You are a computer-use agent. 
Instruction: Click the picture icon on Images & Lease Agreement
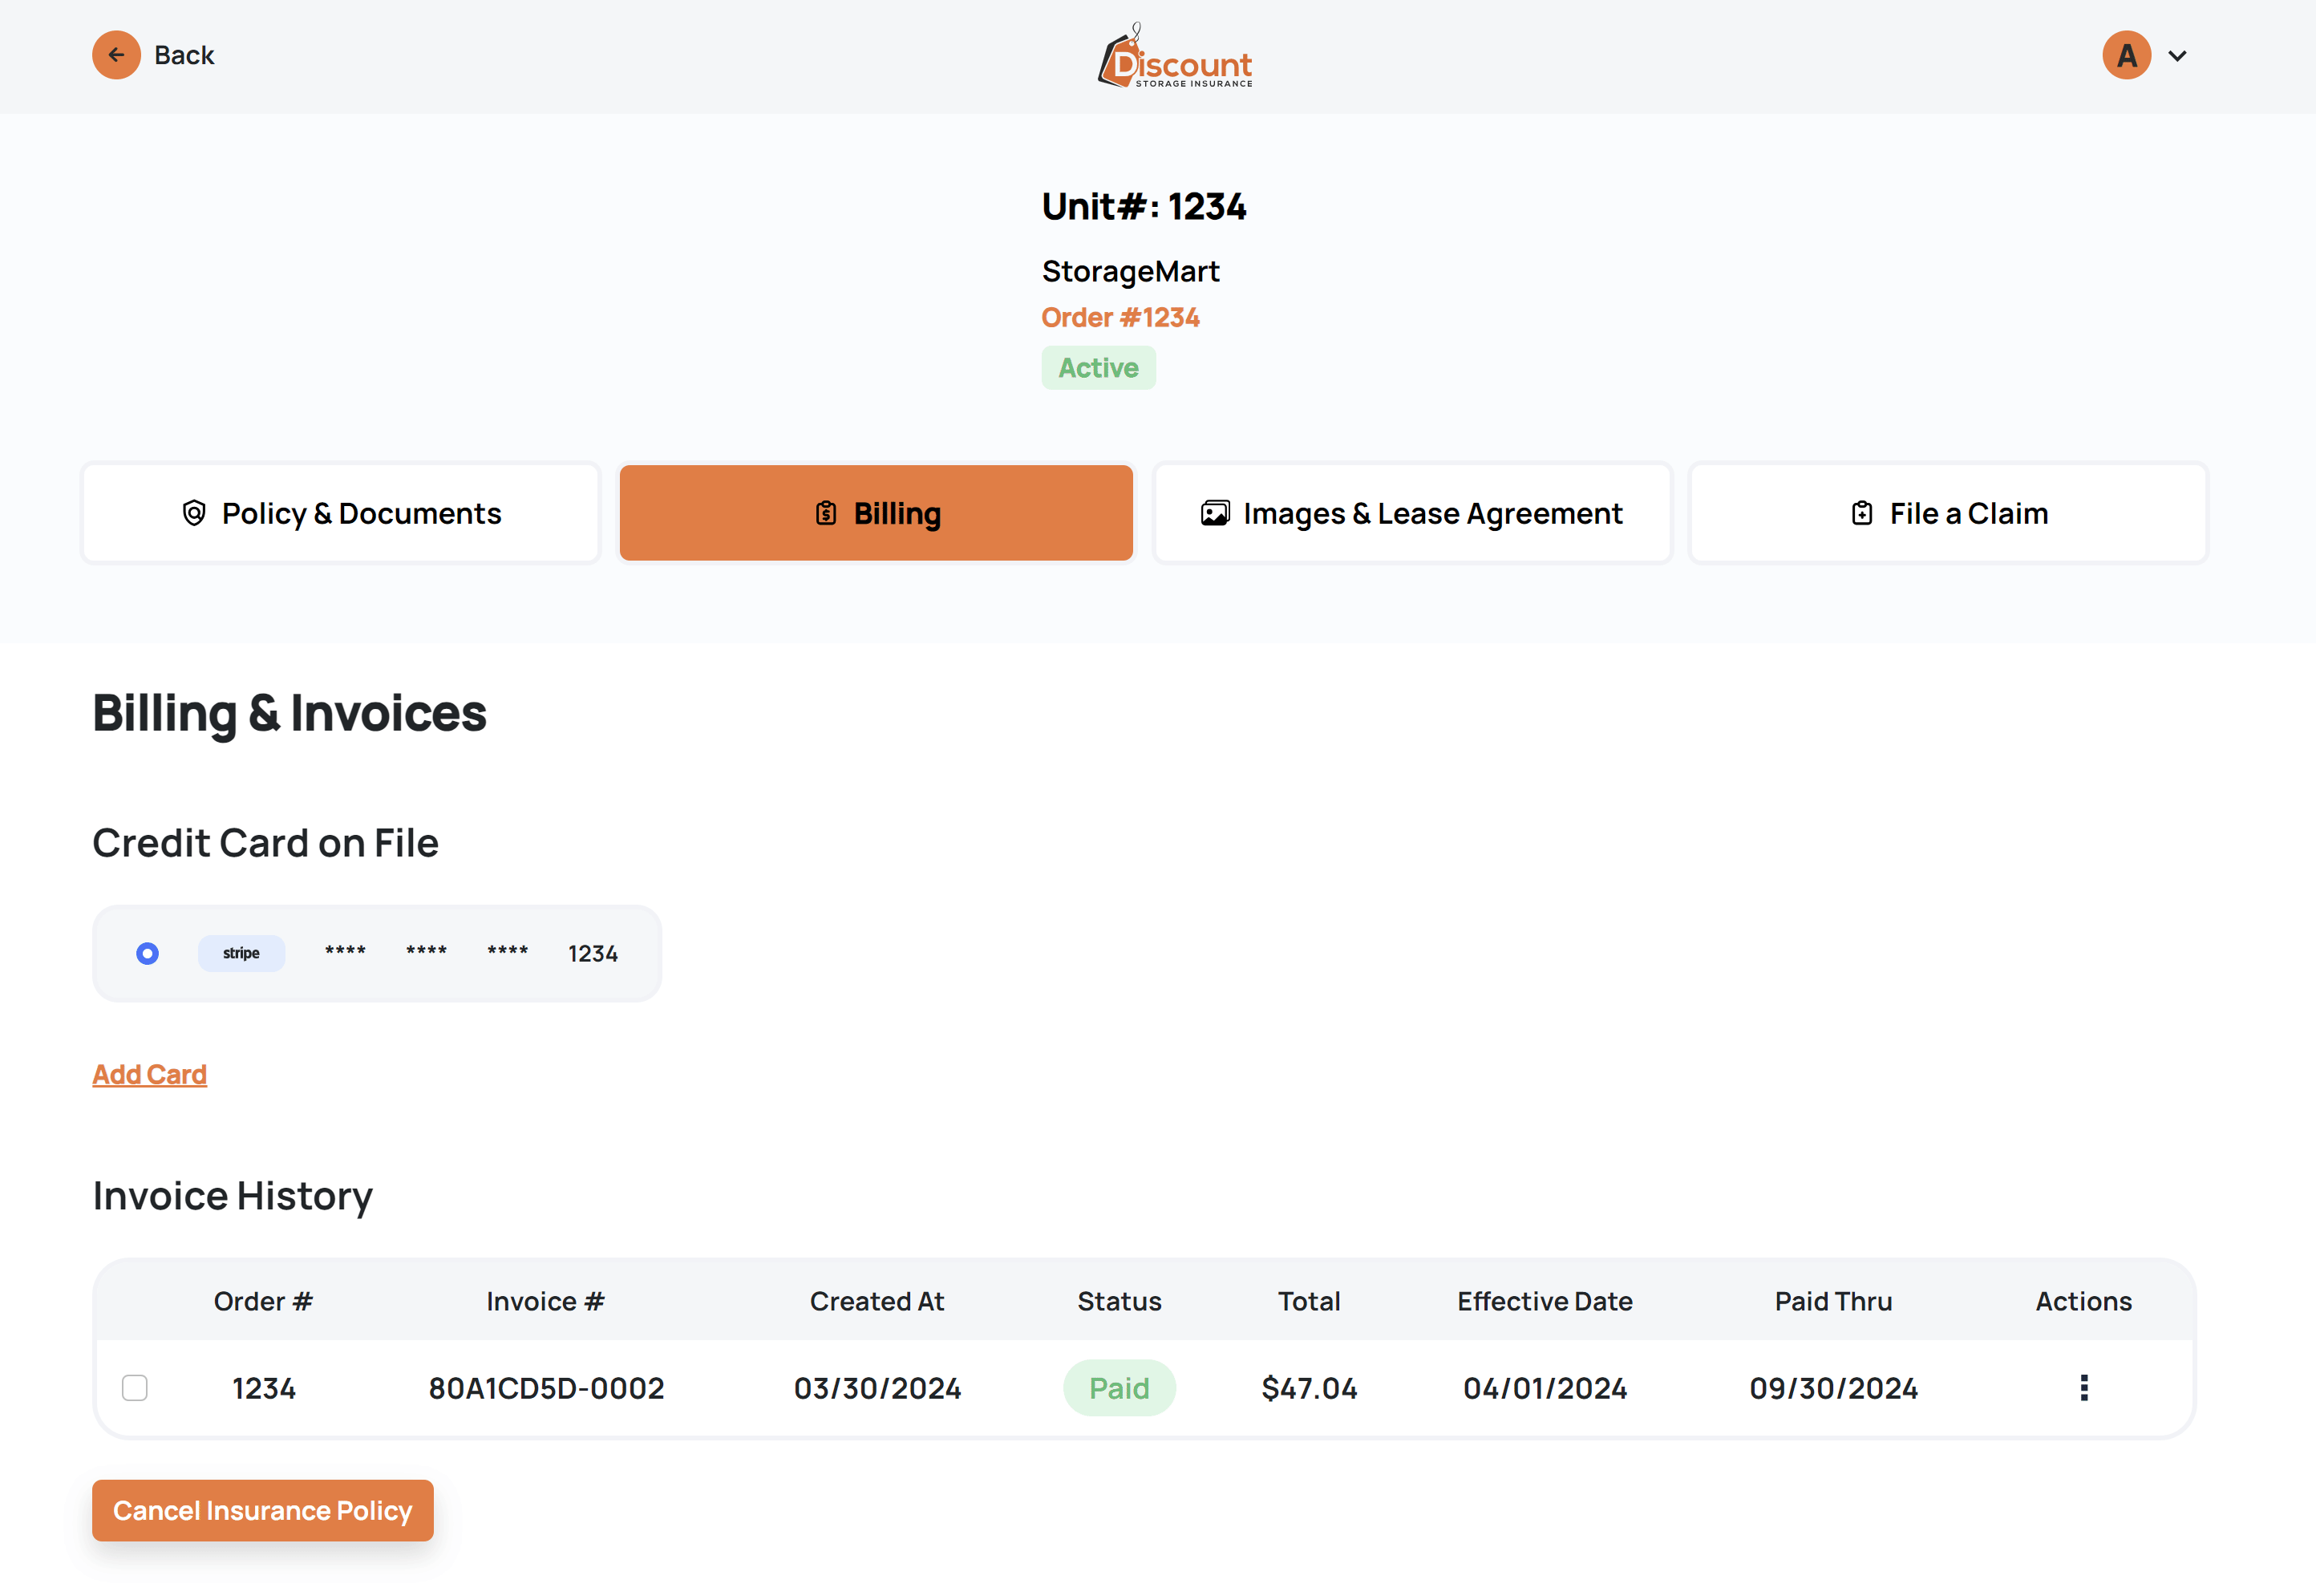pos(1215,513)
